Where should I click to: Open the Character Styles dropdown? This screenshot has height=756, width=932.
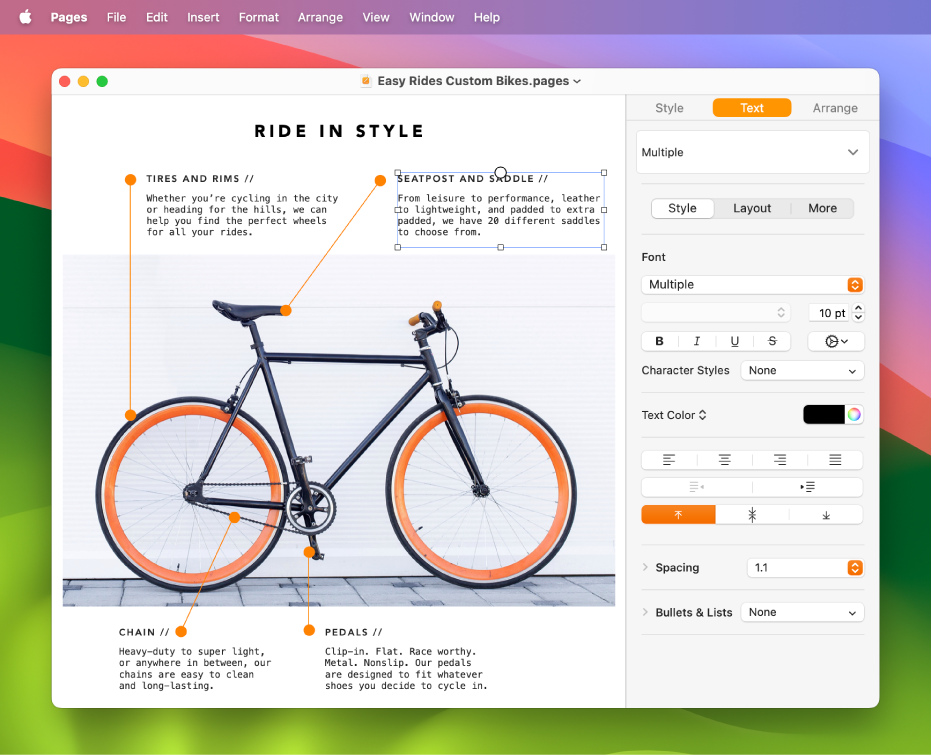pyautogui.click(x=802, y=370)
